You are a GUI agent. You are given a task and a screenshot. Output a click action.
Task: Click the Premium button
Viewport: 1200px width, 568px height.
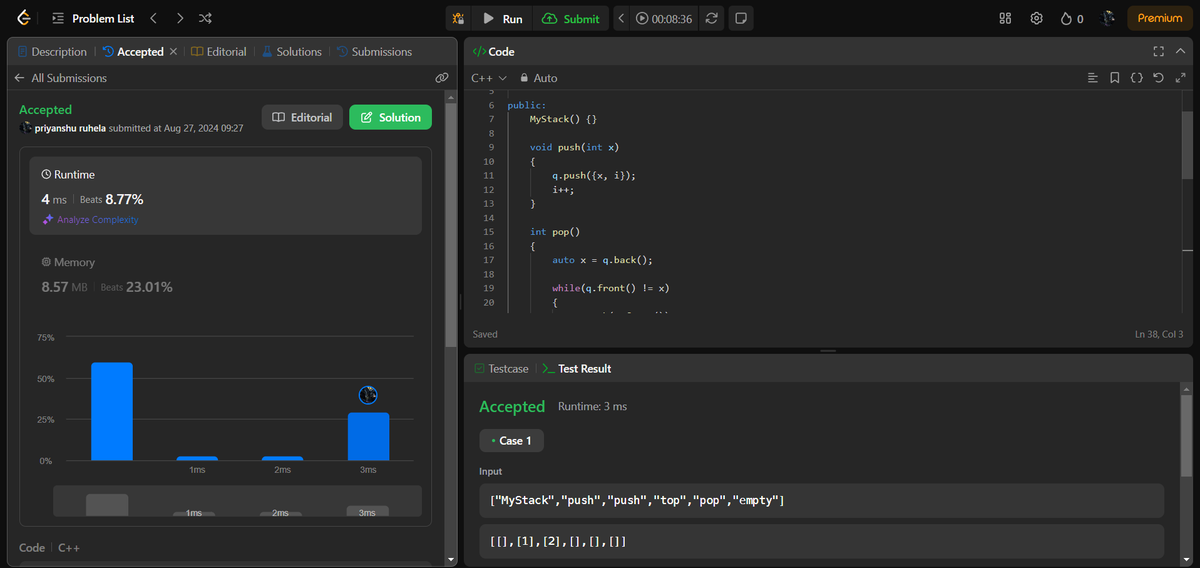coord(1160,18)
